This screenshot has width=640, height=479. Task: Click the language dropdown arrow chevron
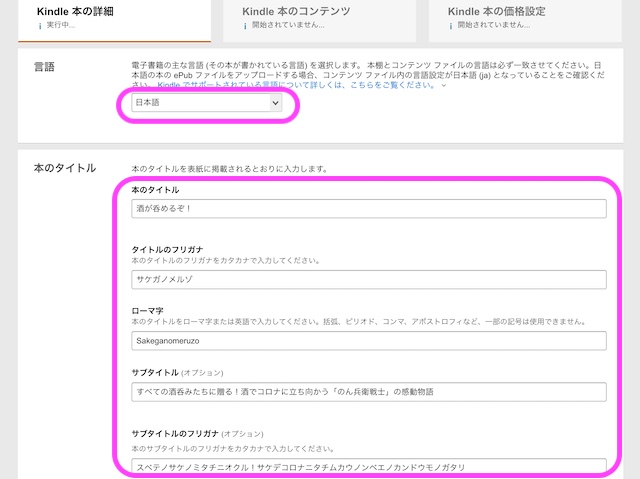click(x=276, y=103)
